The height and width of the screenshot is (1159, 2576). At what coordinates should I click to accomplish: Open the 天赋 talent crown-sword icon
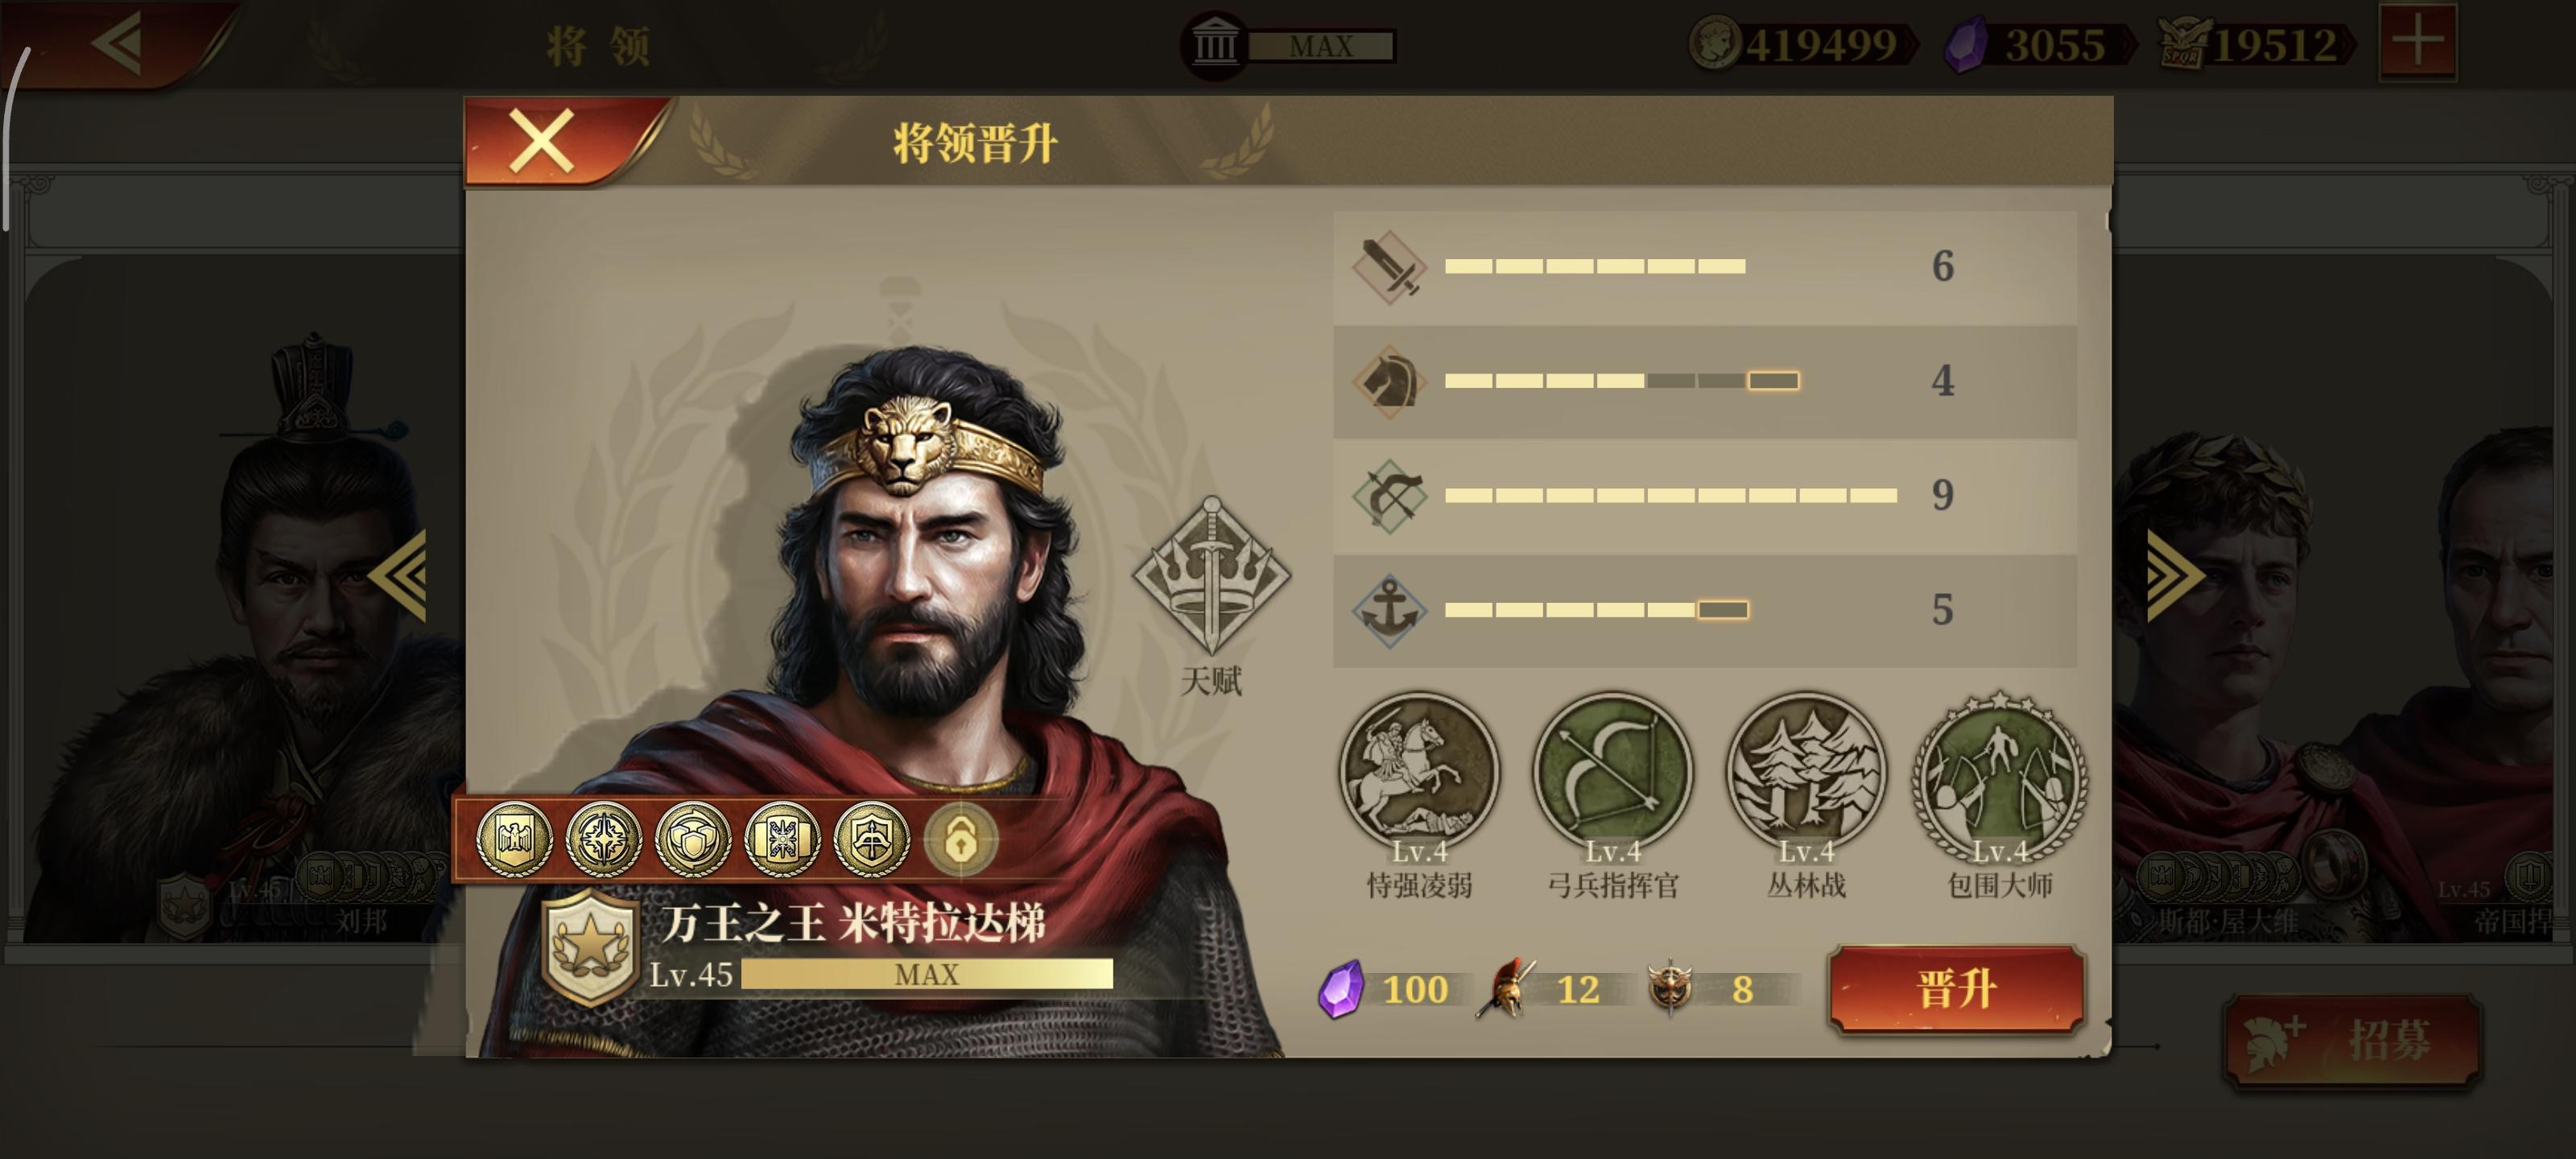click(1211, 575)
